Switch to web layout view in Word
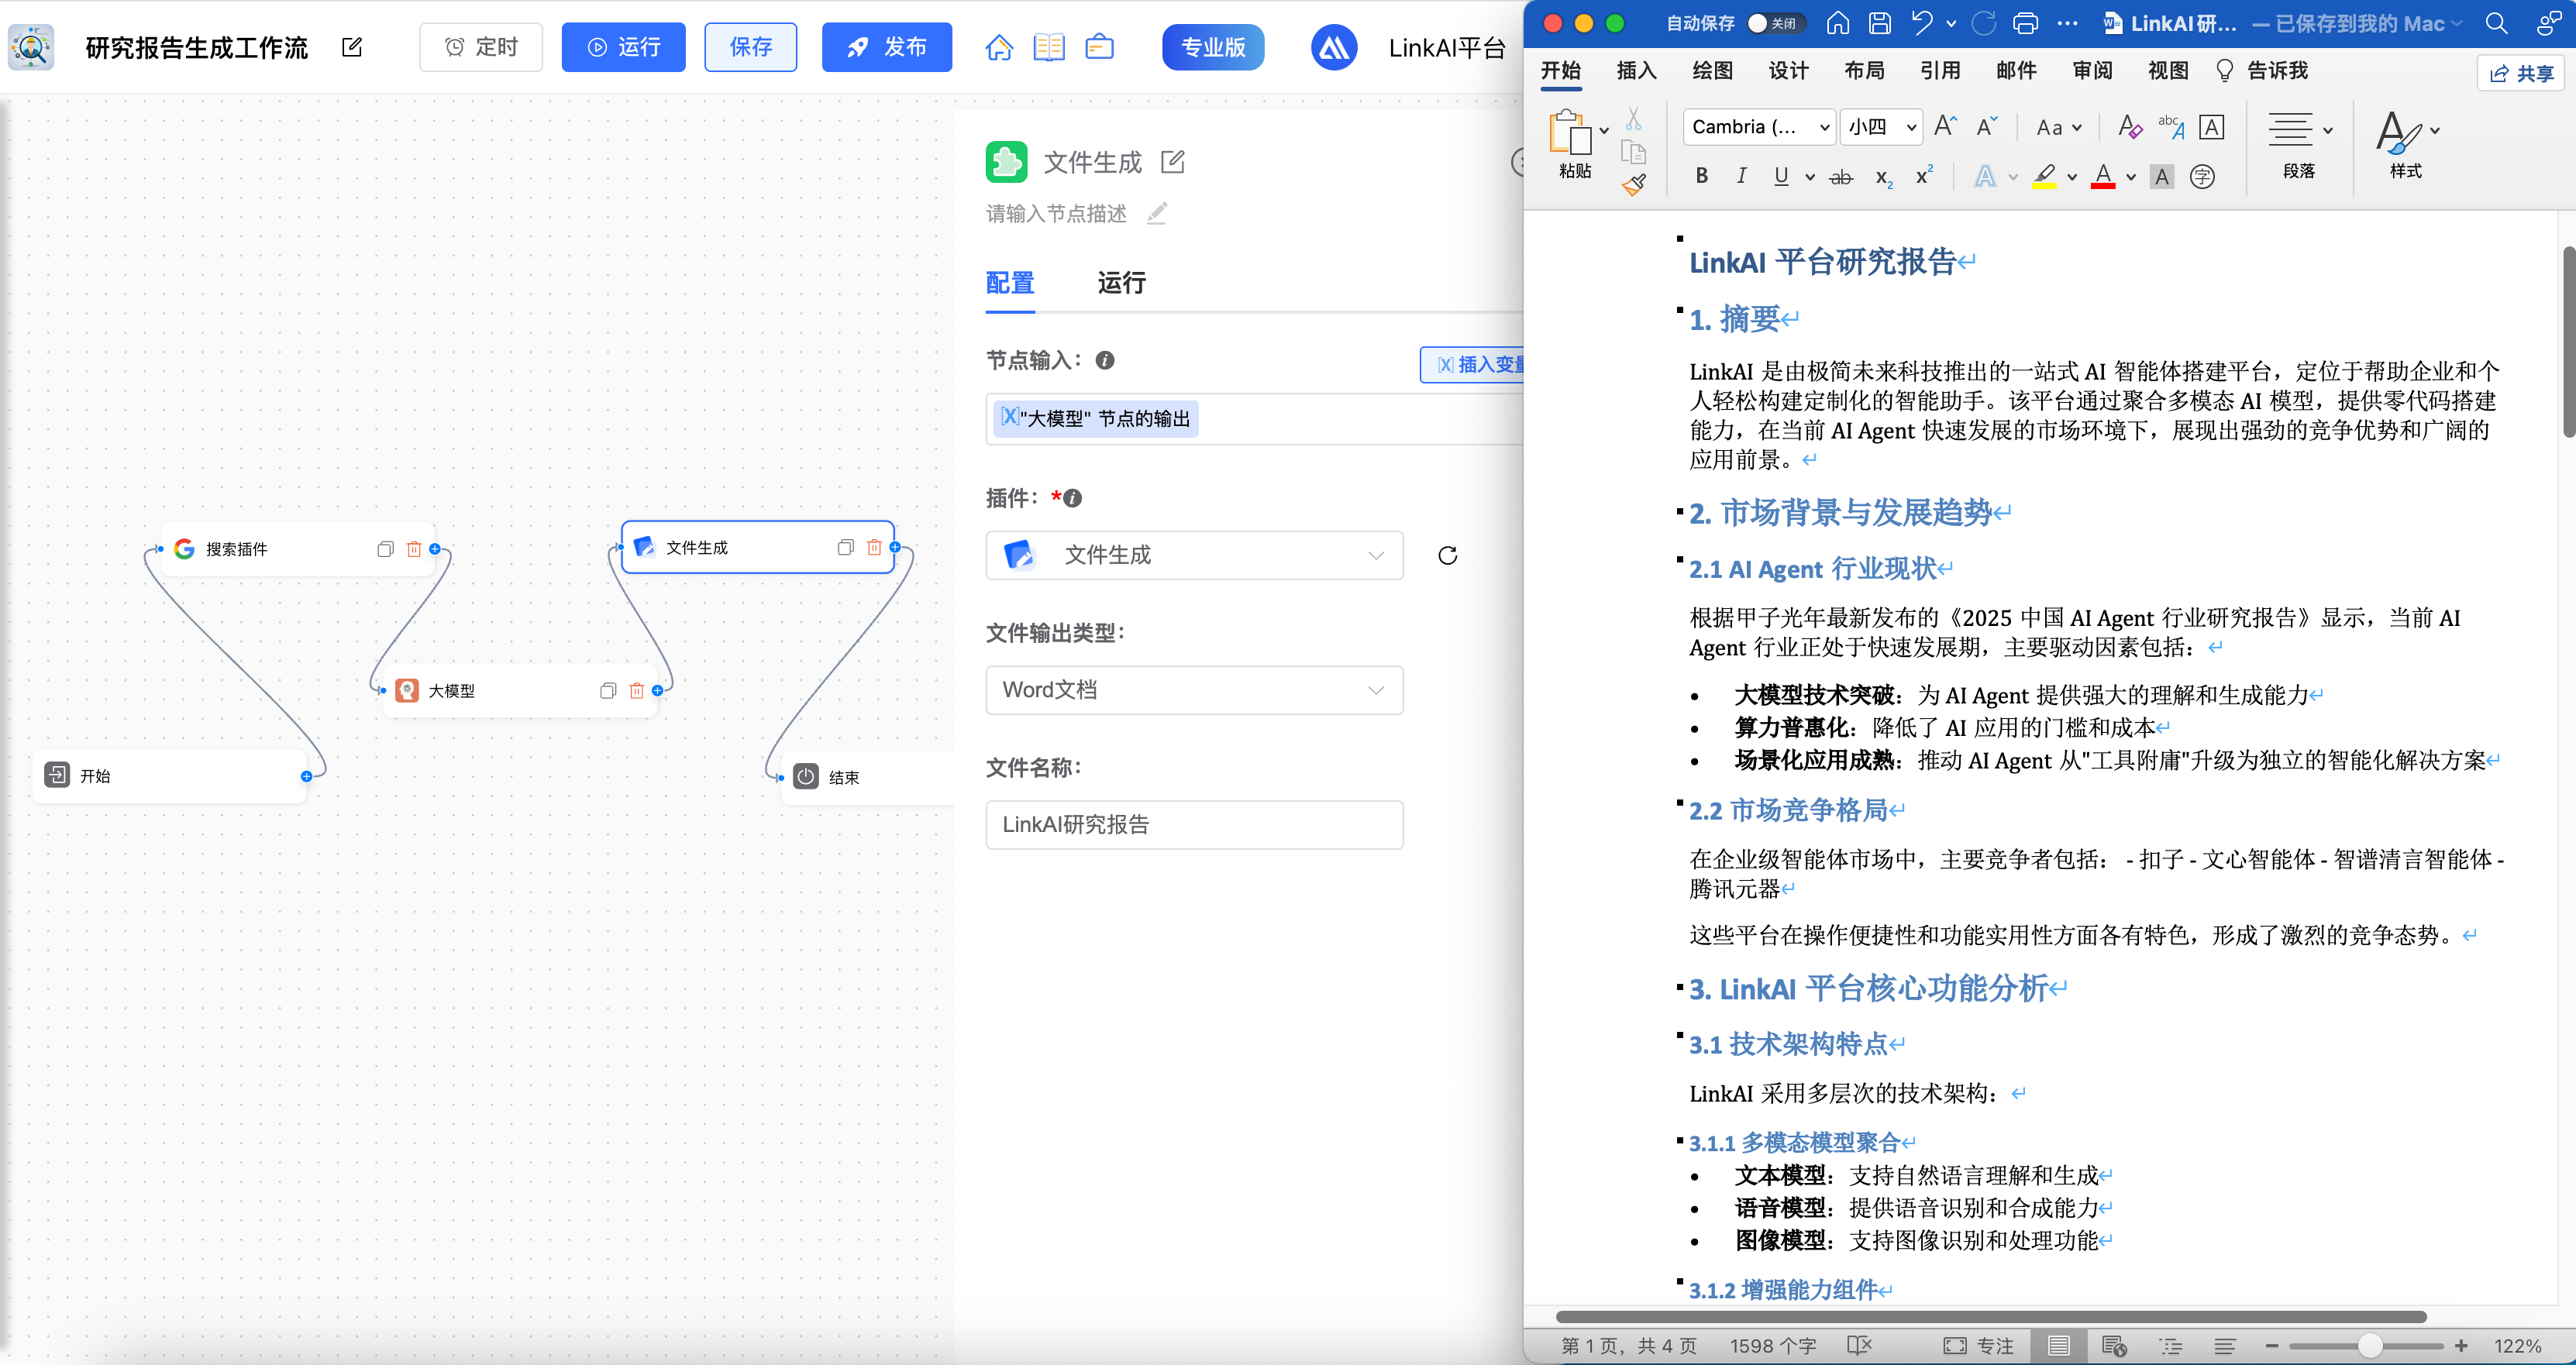Screen dimensions: 2576x1365 point(2113,1346)
